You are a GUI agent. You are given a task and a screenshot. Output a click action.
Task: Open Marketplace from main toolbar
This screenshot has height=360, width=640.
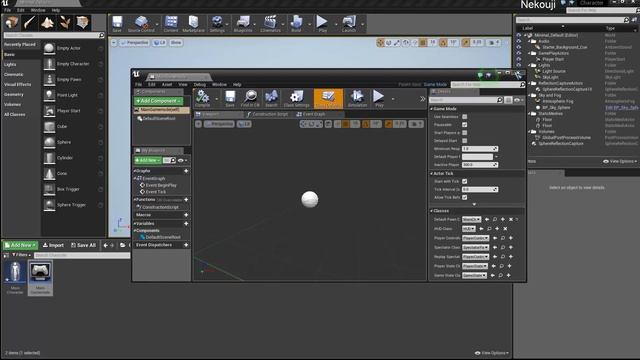pyautogui.click(x=193, y=24)
